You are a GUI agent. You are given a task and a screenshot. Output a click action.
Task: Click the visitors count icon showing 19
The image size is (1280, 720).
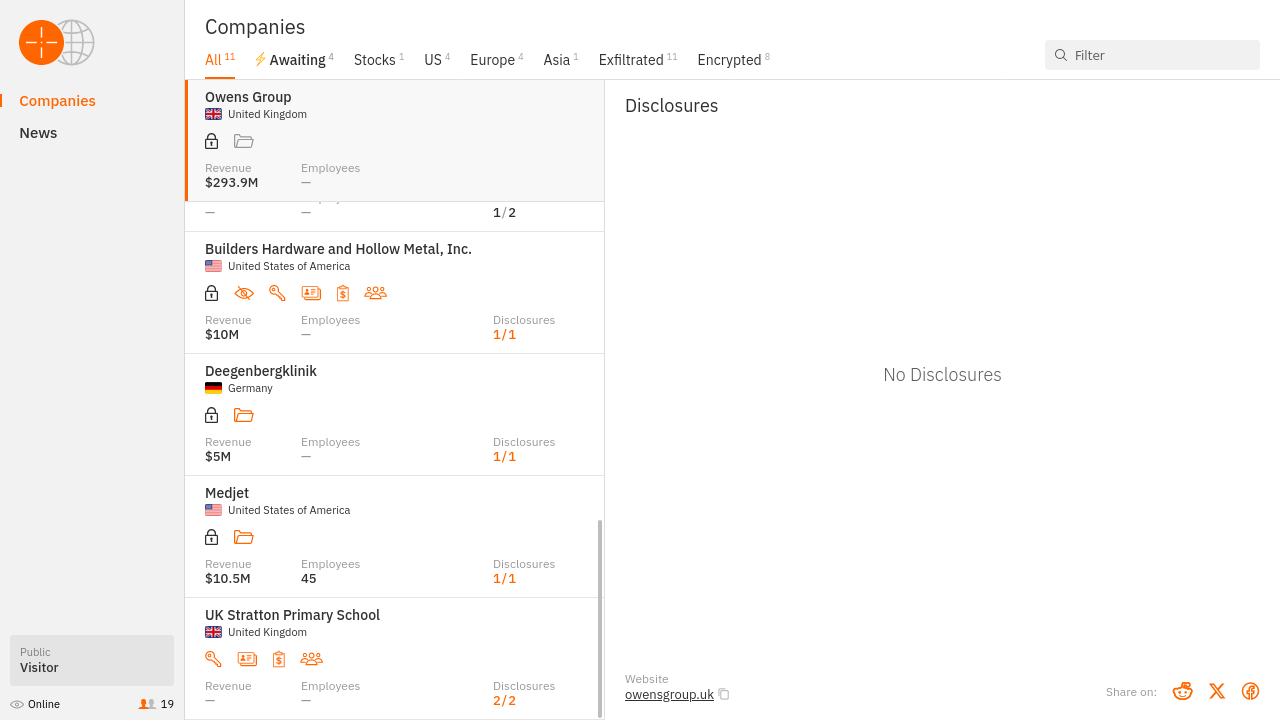147,704
